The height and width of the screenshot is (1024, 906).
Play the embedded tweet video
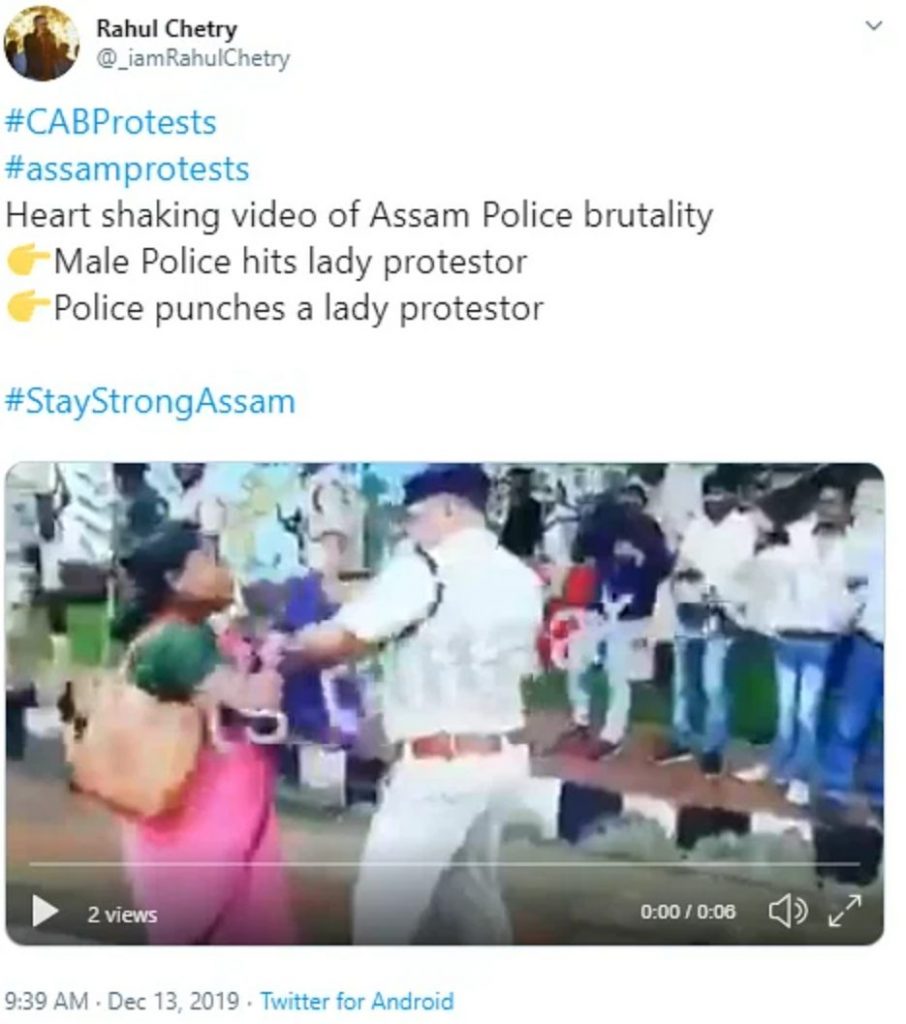45,911
